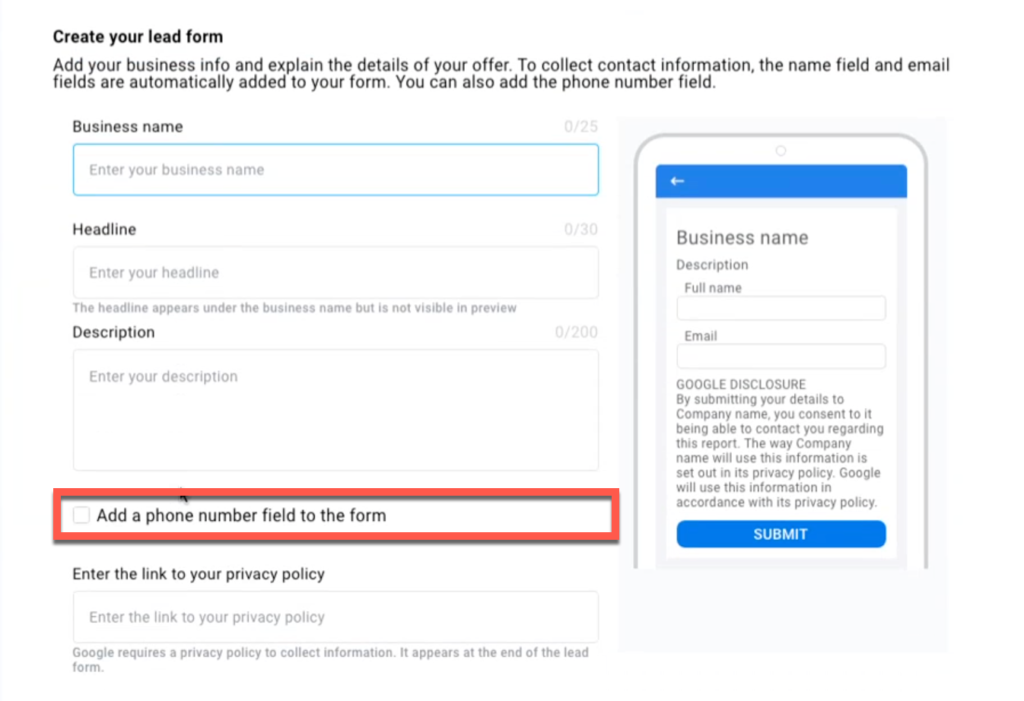Select the Full name field in preview
Image resolution: width=1024 pixels, height=701 pixels.
click(781, 308)
